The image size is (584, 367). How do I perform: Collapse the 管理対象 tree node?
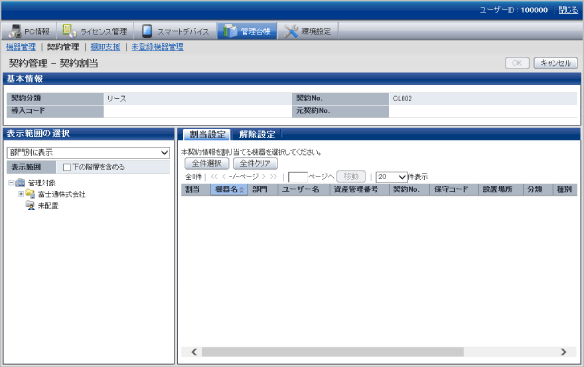pos(11,183)
